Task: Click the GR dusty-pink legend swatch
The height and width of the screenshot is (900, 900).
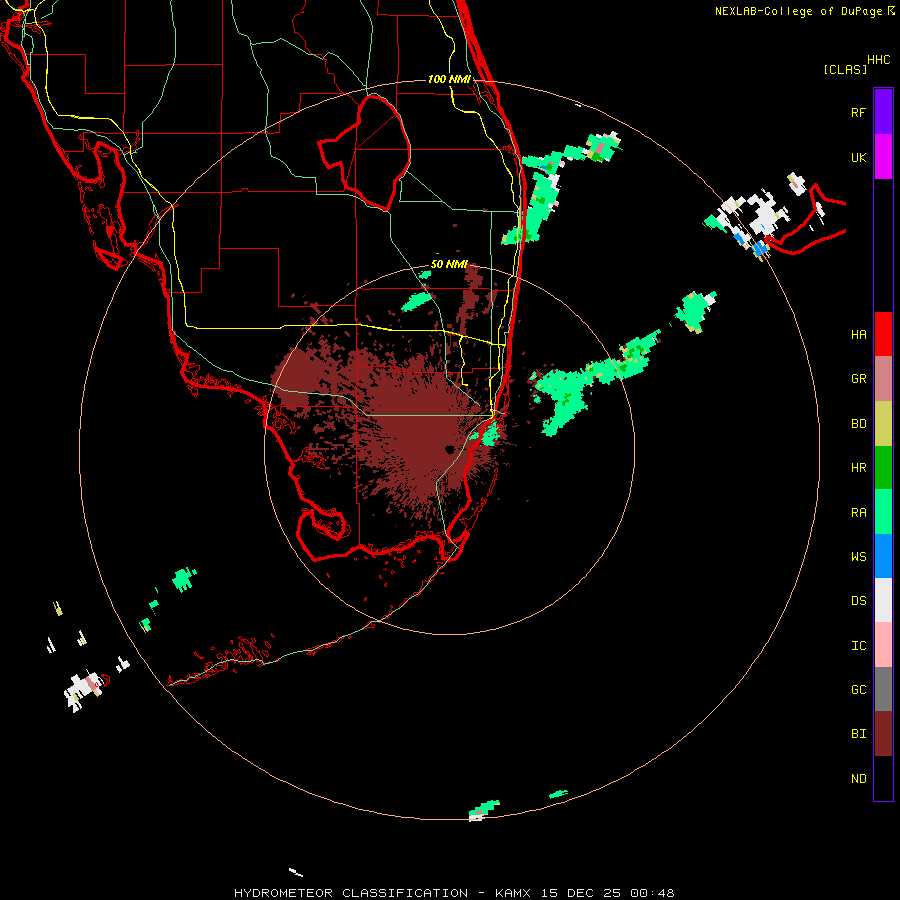Action: [883, 379]
